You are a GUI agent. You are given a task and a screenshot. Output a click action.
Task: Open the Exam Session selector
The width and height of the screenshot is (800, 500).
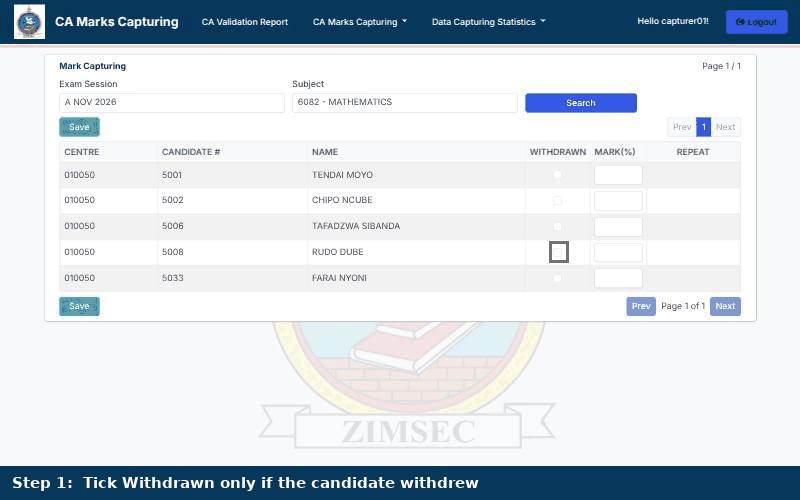click(x=172, y=103)
